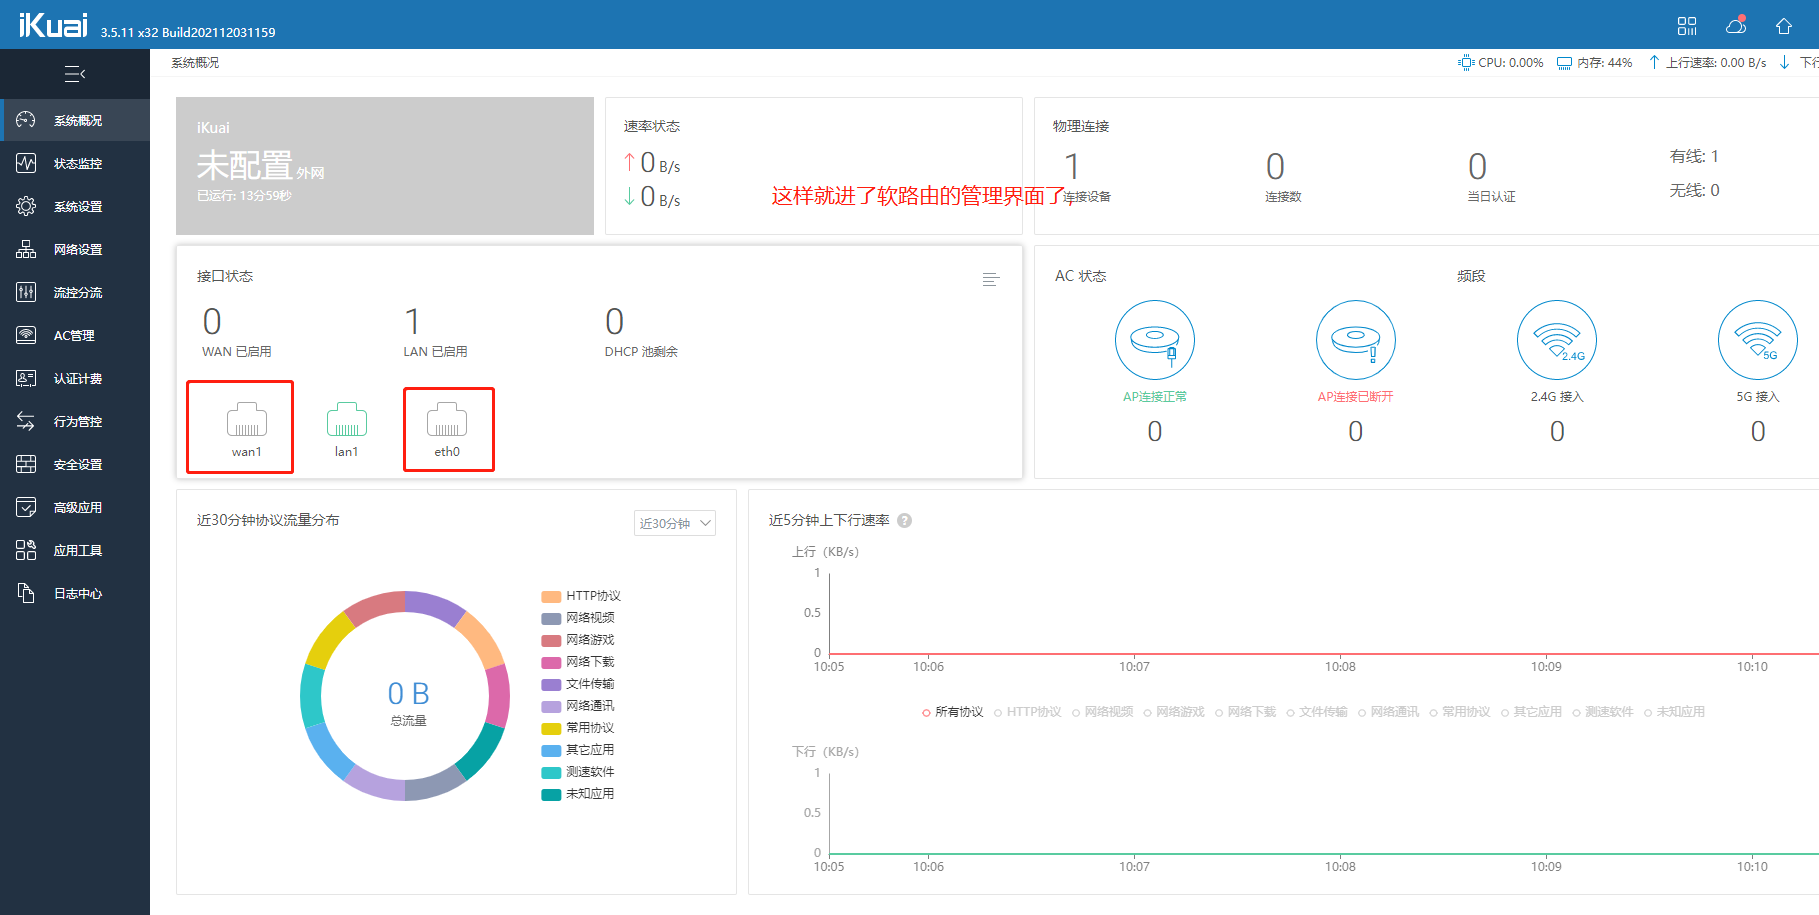1819x915 pixels.
Task: Click the 有线: 1 label
Action: 1694,156
